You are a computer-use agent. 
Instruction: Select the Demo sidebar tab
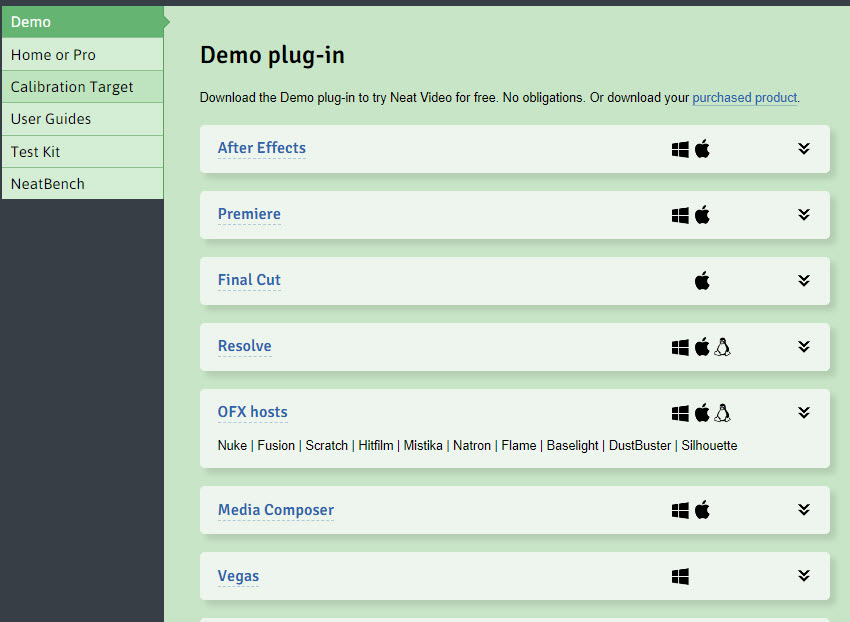tap(82, 22)
